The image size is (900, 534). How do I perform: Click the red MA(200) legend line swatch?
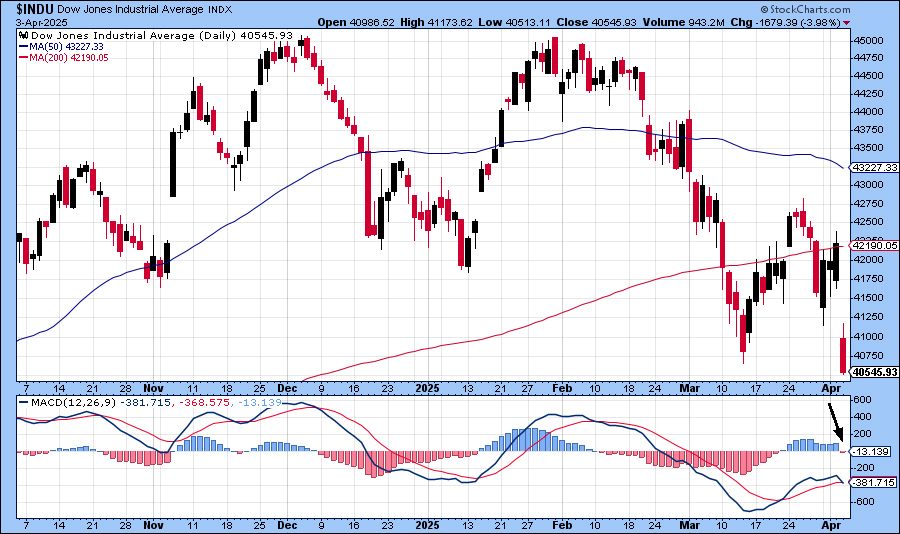tap(23, 57)
